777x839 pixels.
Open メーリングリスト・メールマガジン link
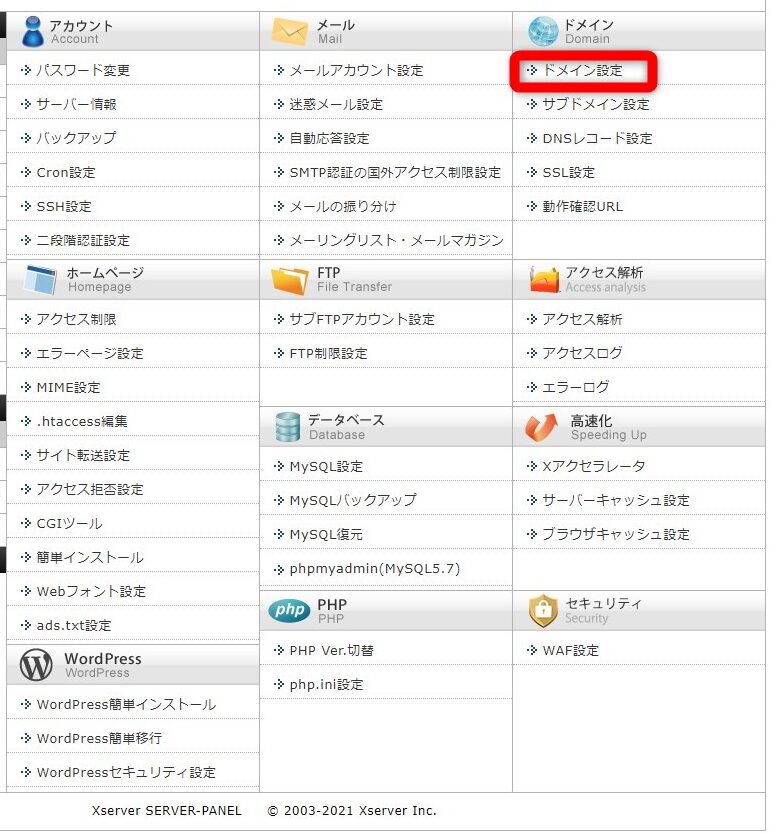(x=397, y=240)
